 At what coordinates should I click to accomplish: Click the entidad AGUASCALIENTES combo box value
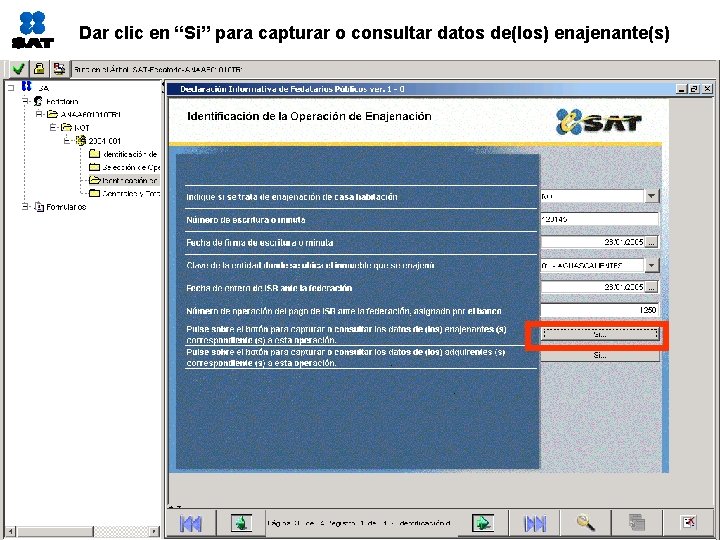tap(592, 265)
